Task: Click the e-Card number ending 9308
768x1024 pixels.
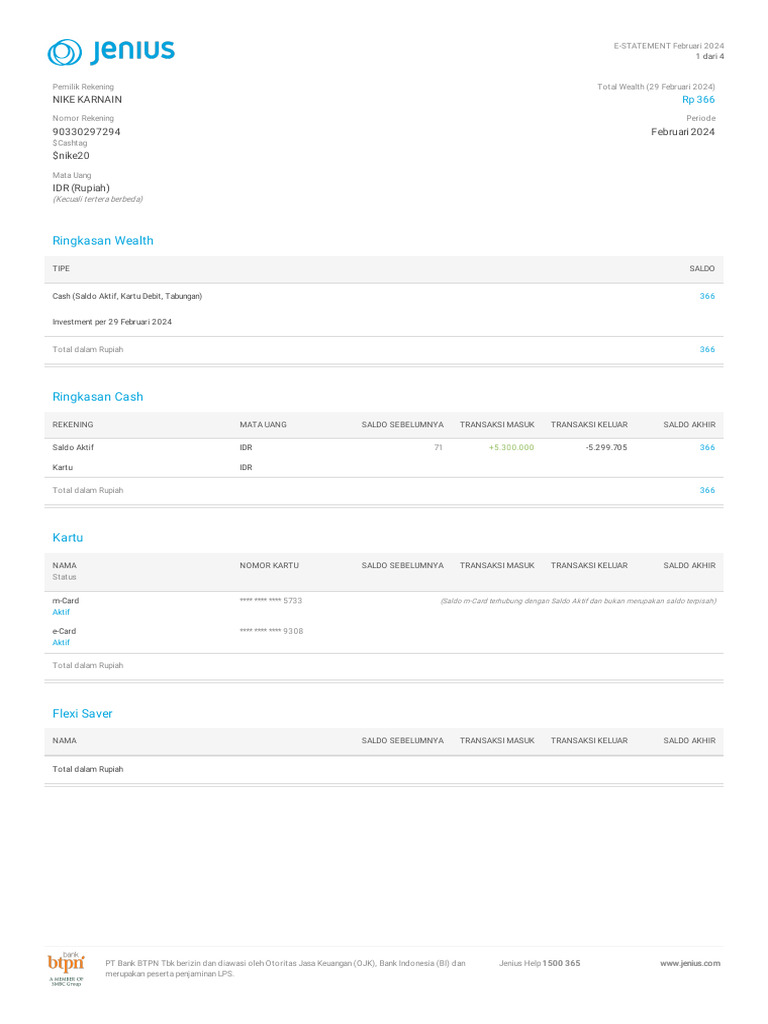Action: [271, 632]
